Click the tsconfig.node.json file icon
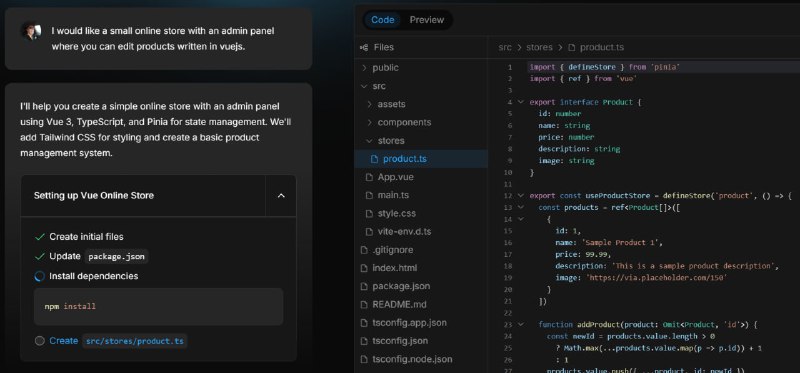 [364, 359]
